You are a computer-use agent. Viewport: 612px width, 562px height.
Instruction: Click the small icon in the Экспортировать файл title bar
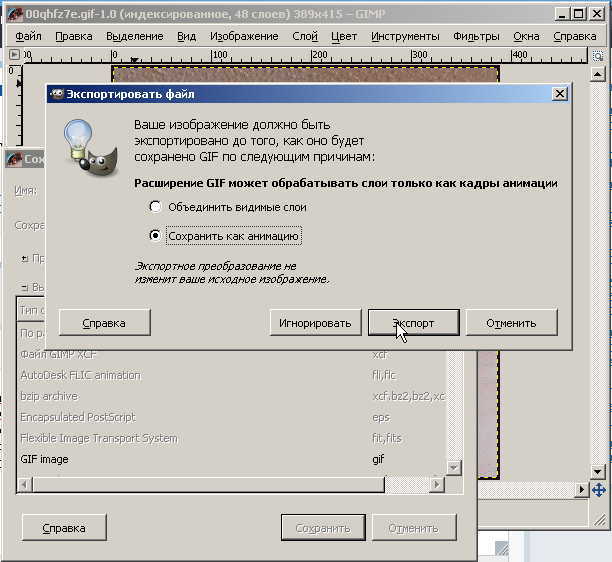click(57, 94)
